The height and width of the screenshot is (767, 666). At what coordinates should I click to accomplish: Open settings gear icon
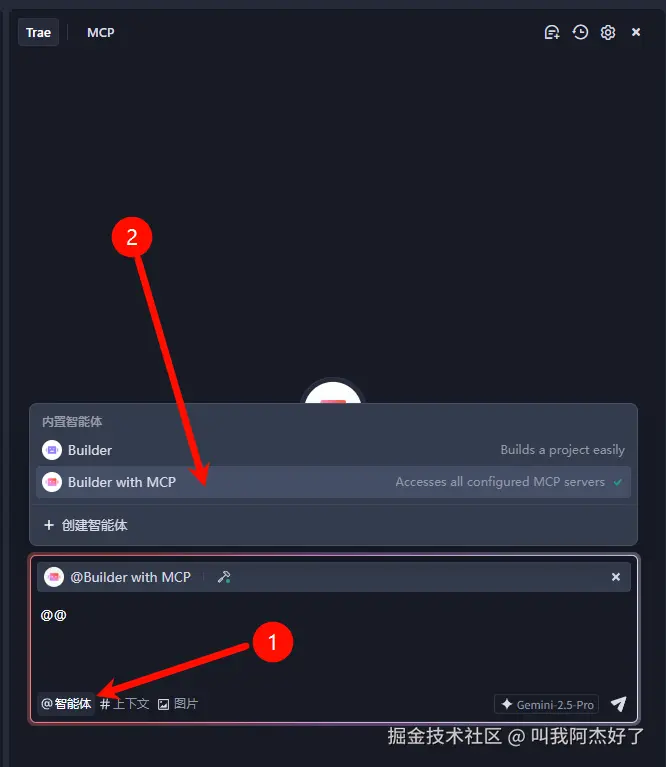tap(608, 32)
